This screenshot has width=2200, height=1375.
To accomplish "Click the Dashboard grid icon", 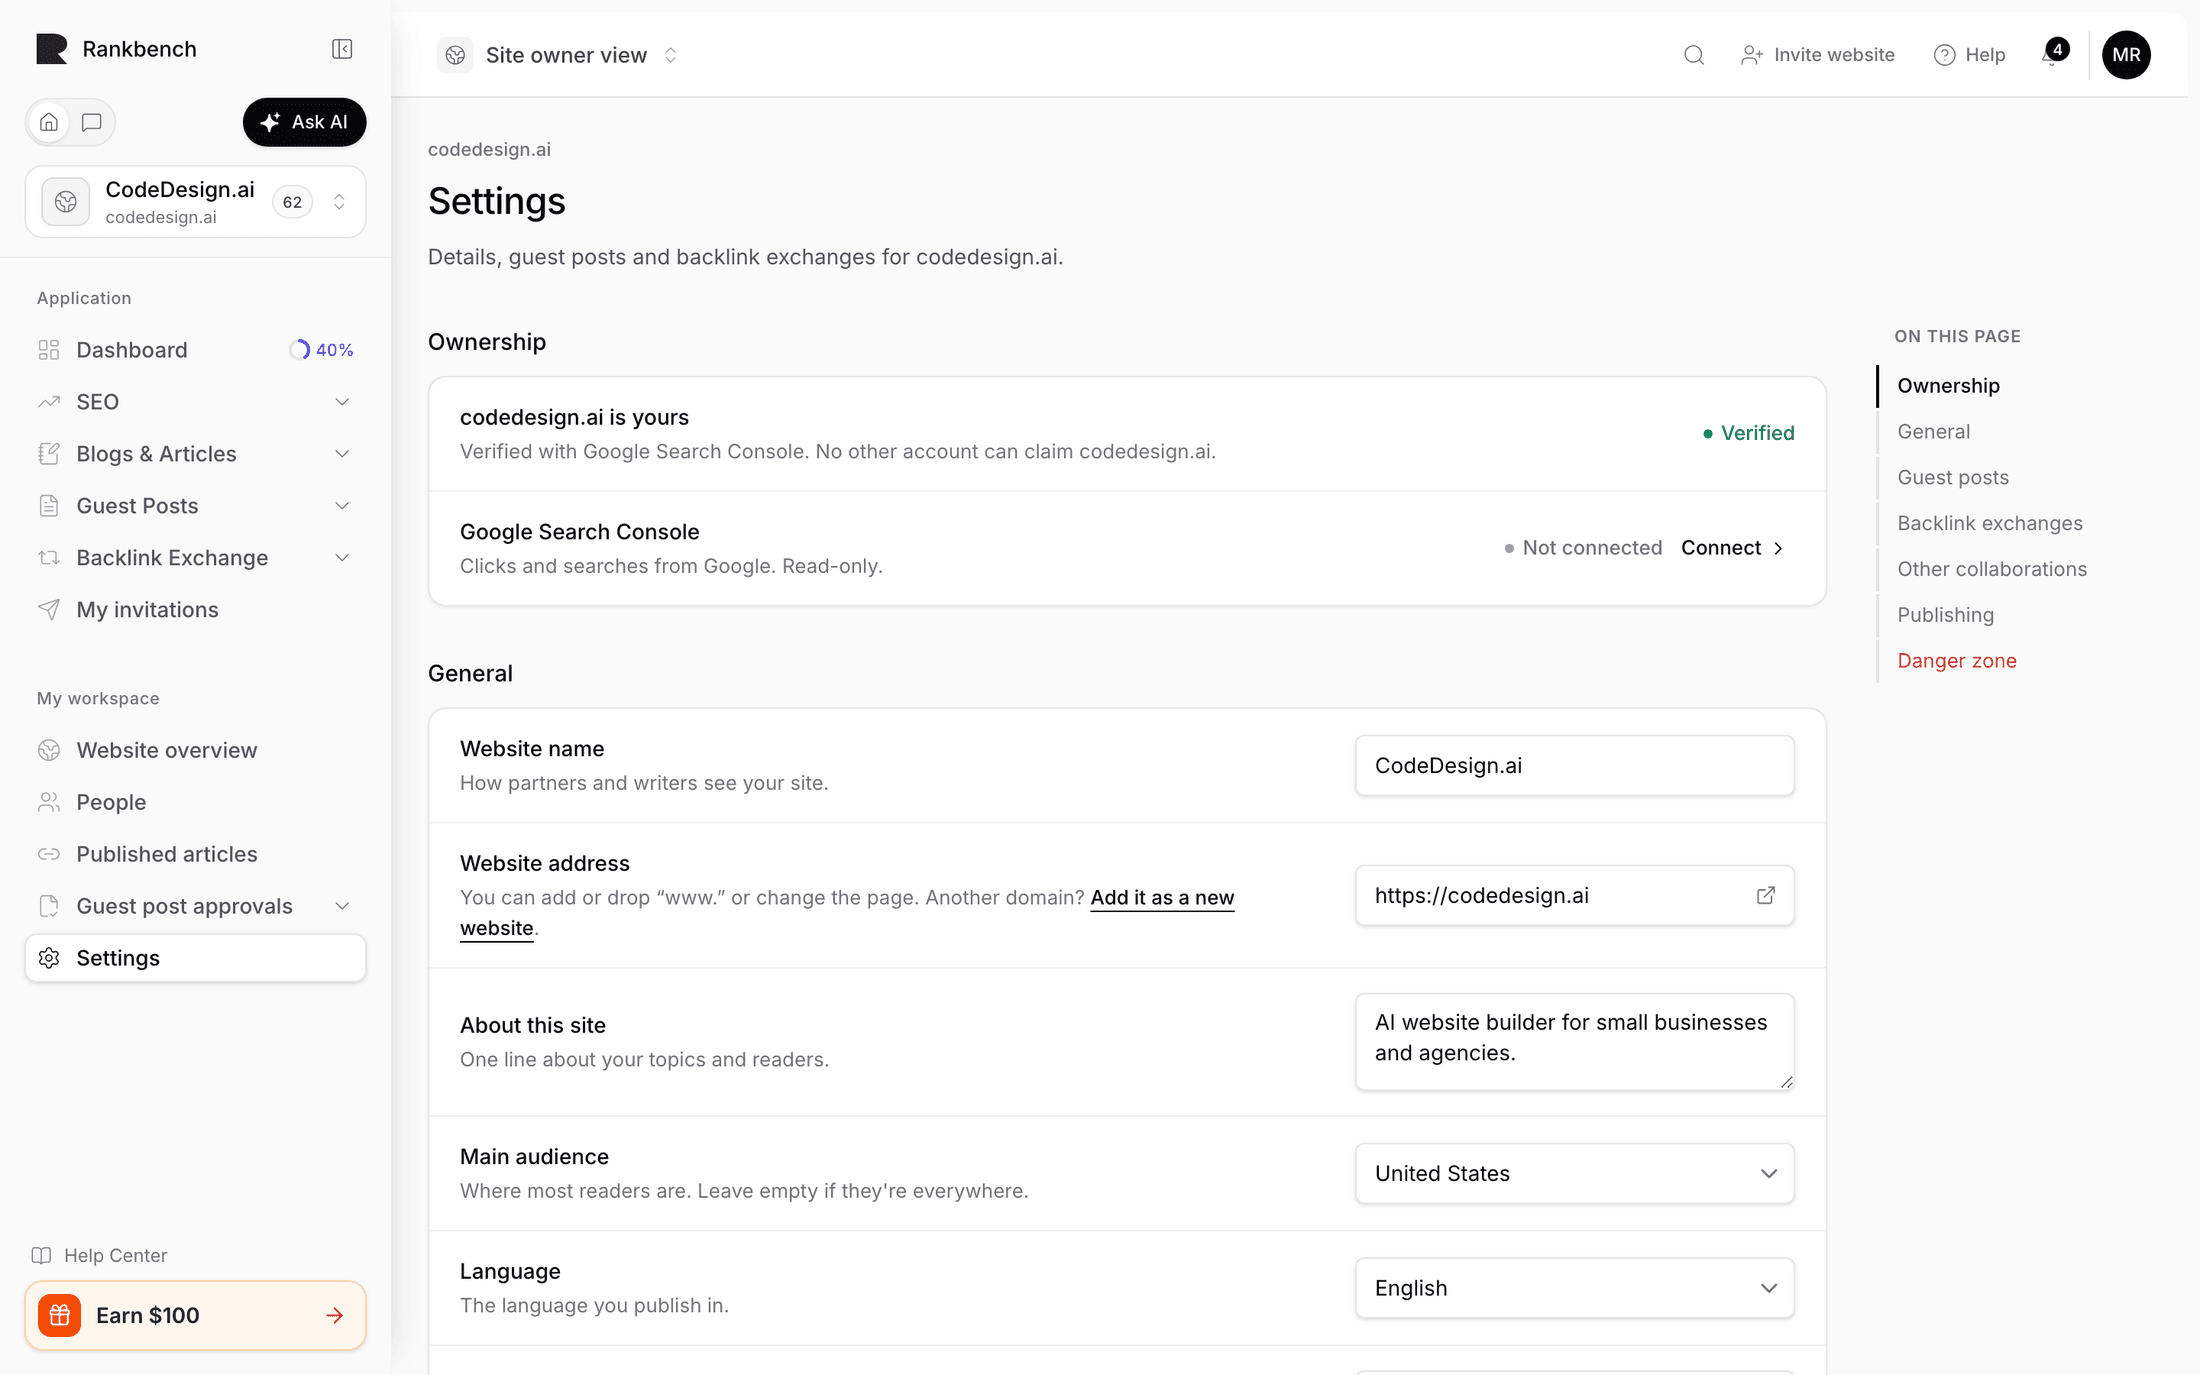I will click(x=49, y=350).
